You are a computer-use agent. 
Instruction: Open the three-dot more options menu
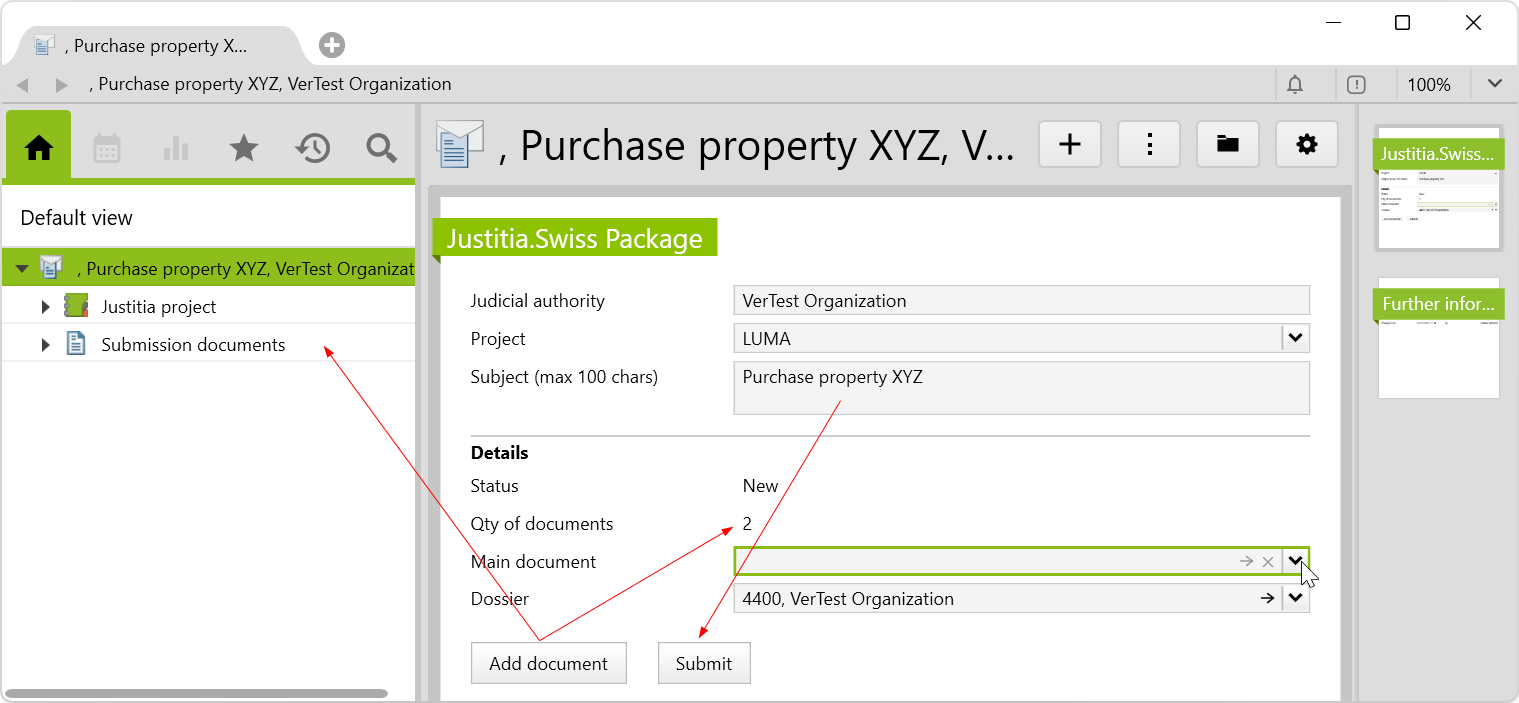pos(1149,145)
